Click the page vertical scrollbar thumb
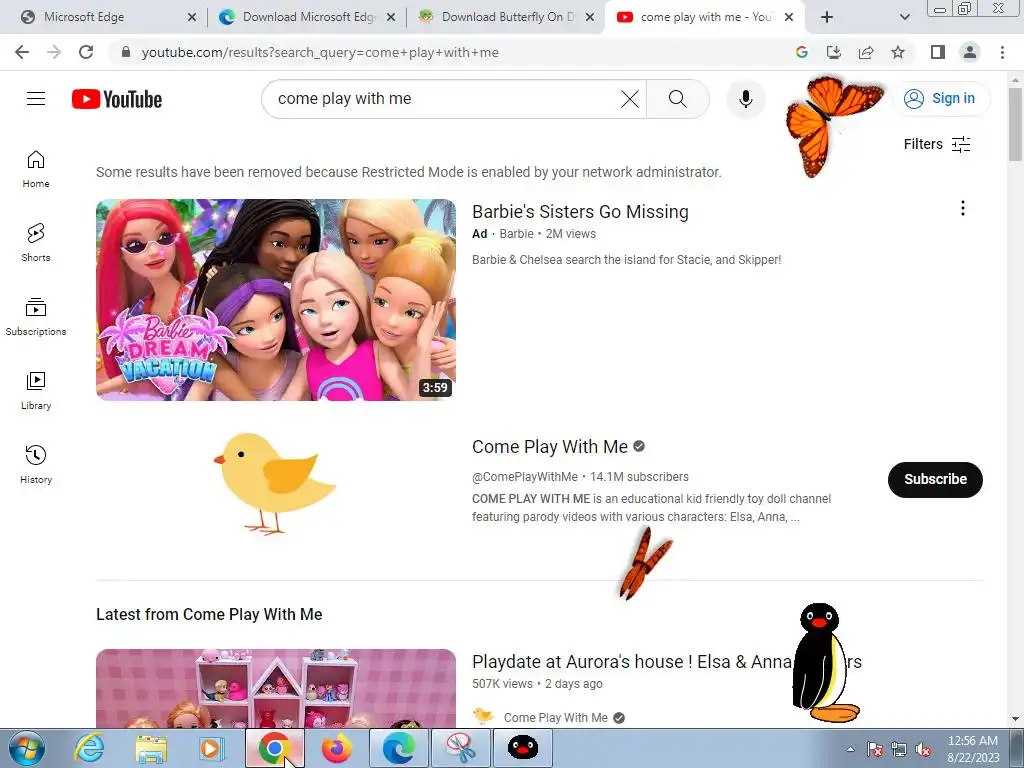Viewport: 1024px width, 768px height. pyautogui.click(x=1015, y=123)
